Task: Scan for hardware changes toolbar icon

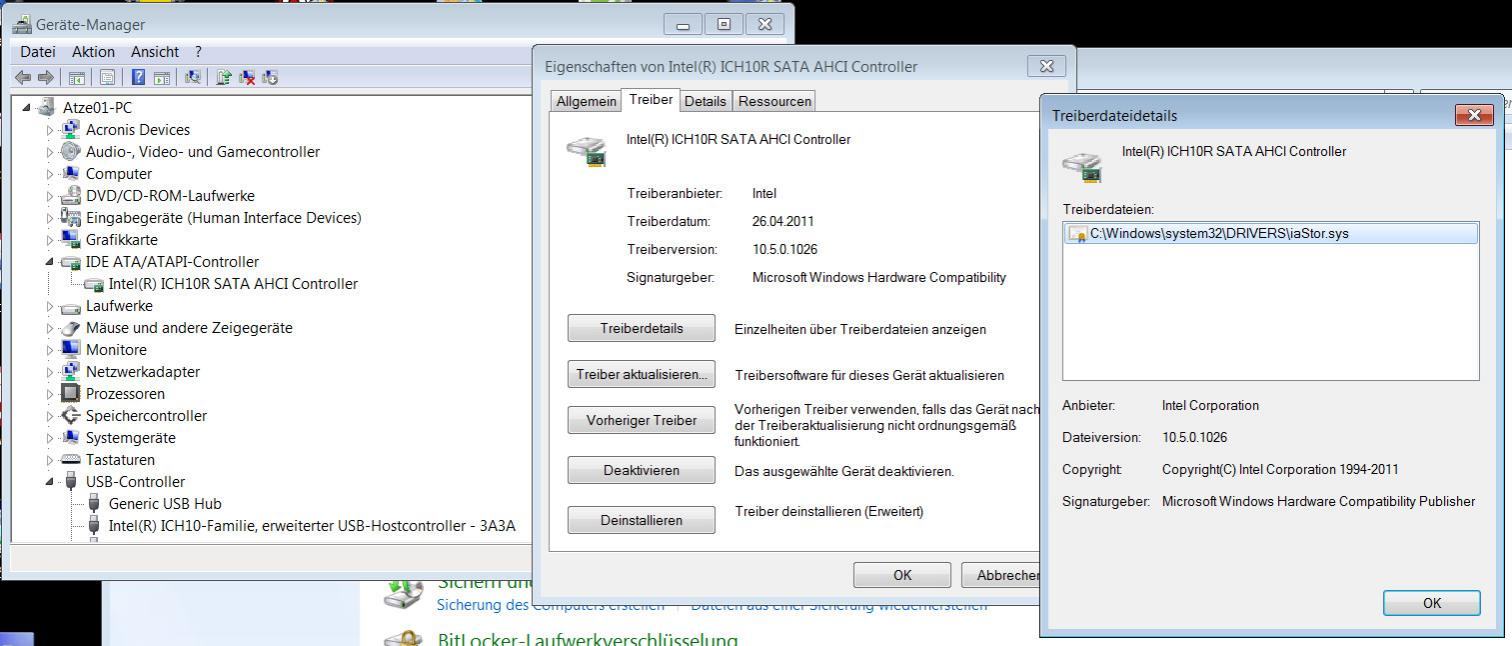Action: (x=193, y=77)
